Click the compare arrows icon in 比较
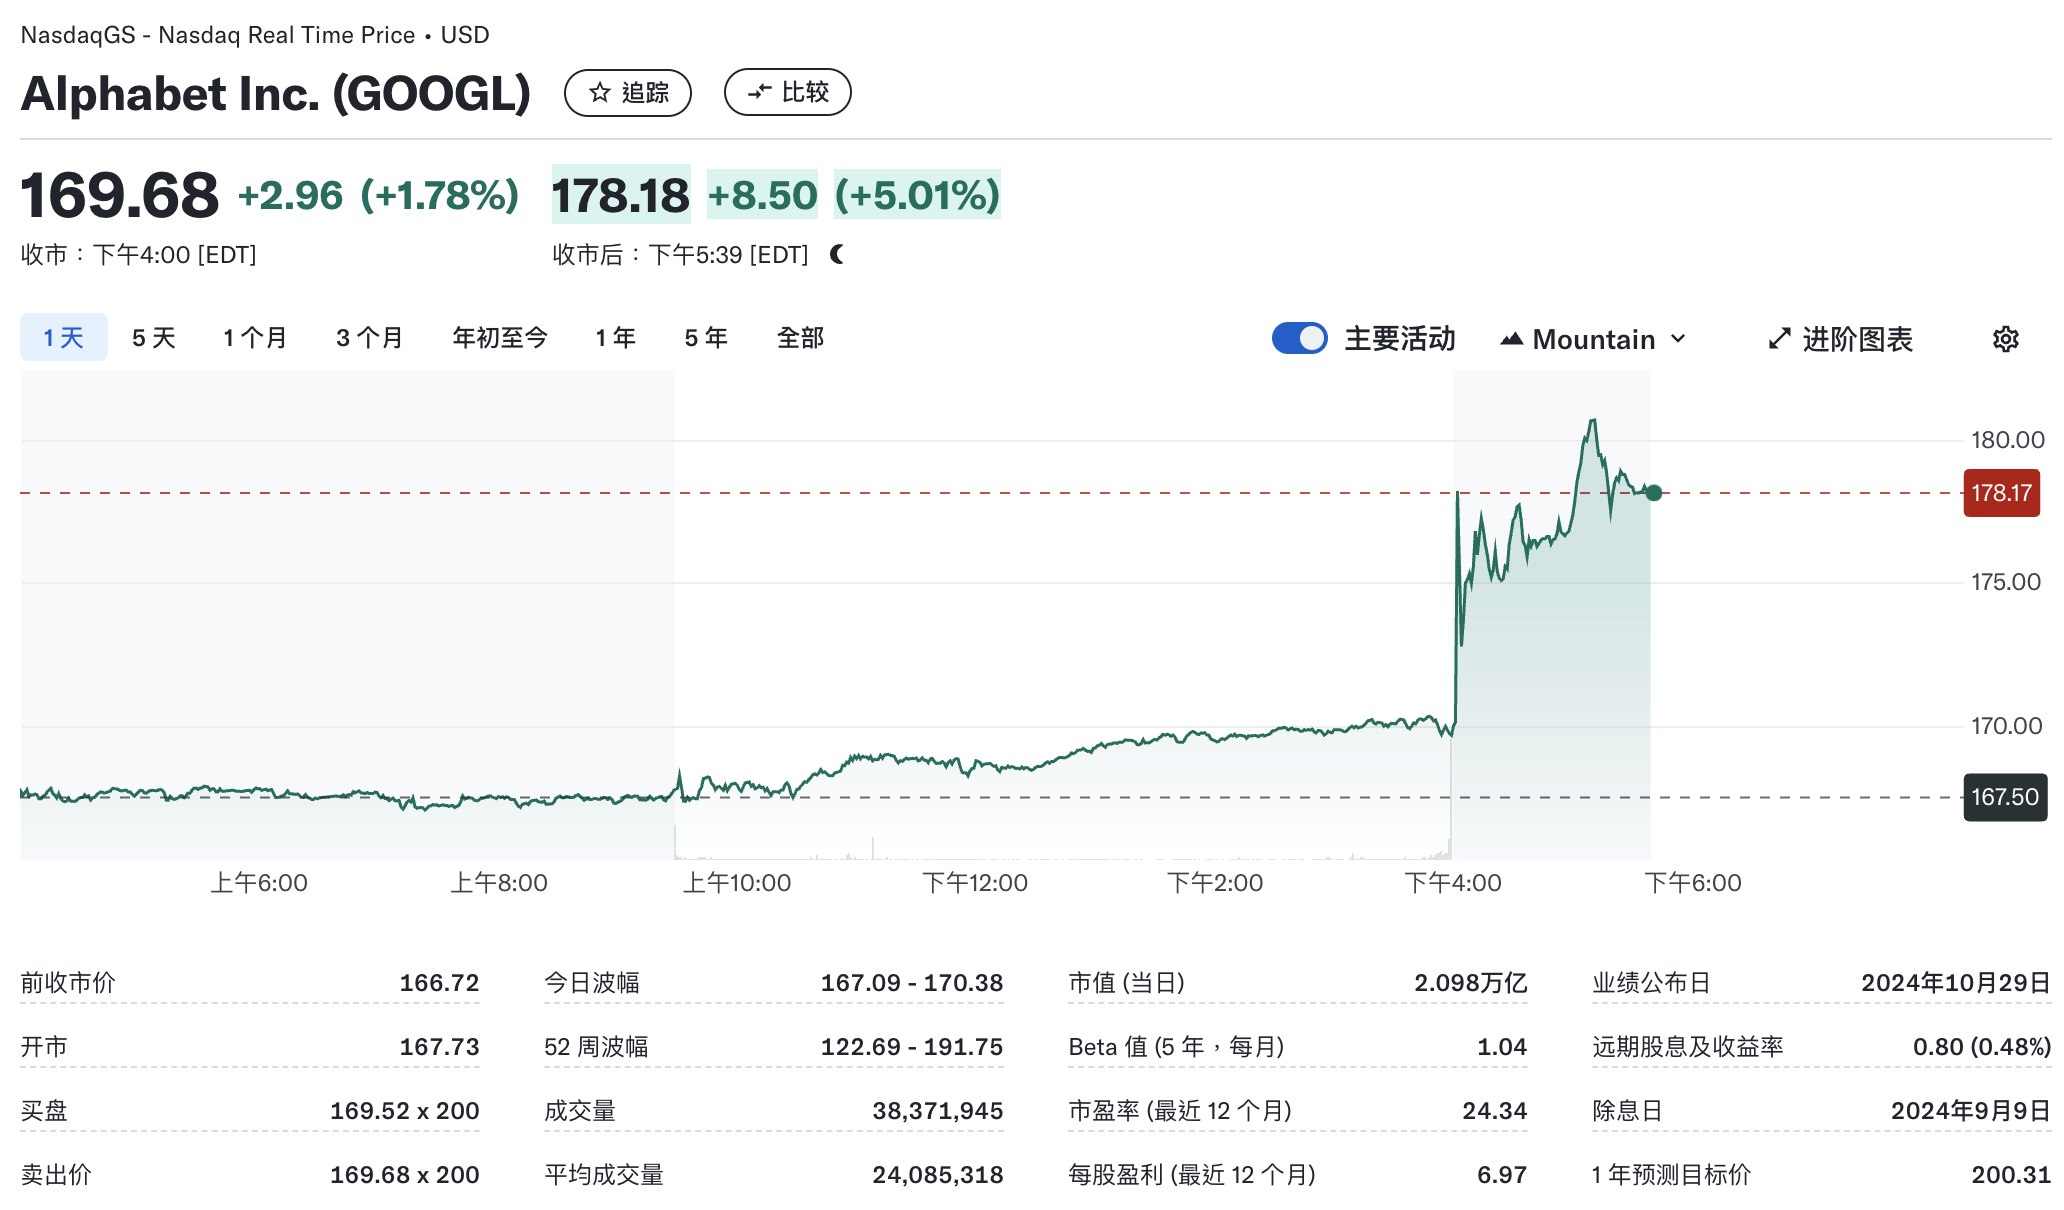 pyautogui.click(x=760, y=93)
